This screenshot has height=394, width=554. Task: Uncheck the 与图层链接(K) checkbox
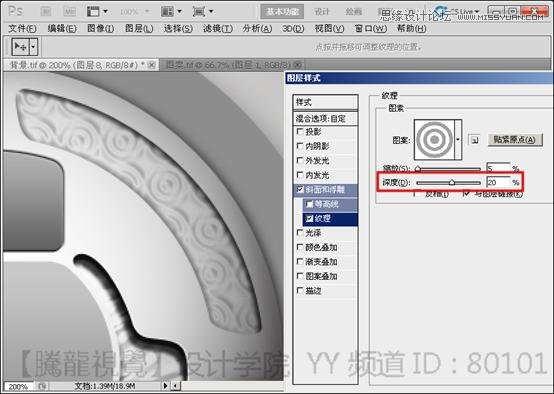click(x=466, y=194)
